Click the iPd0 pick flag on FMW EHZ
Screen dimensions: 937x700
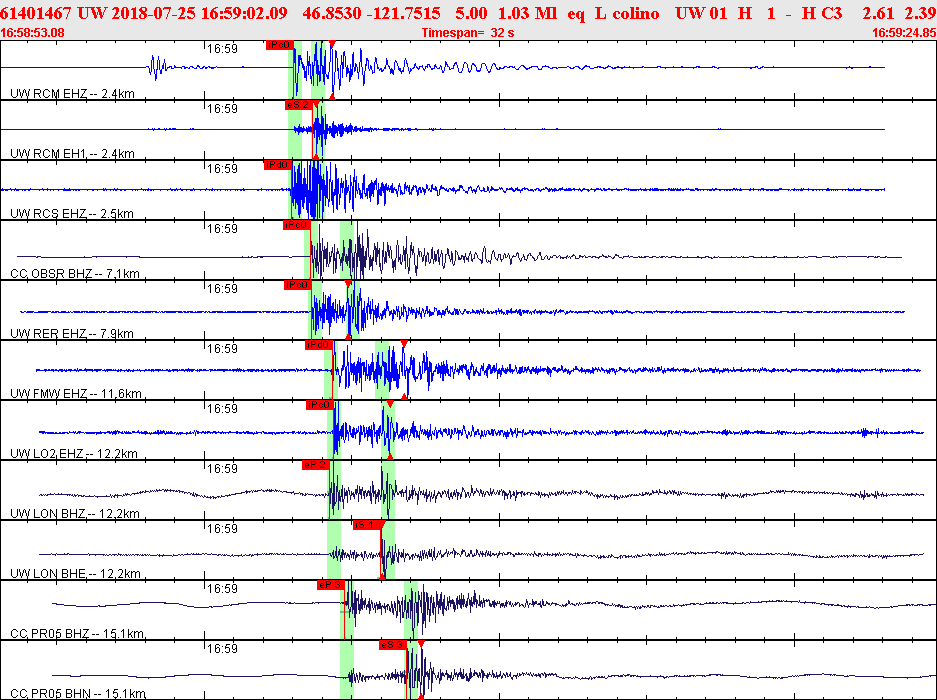319,345
